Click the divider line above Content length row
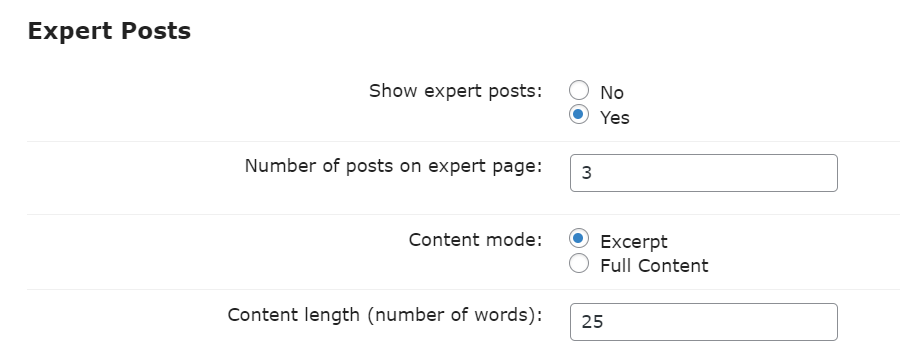This screenshot has height=360, width=900. tap(463, 289)
